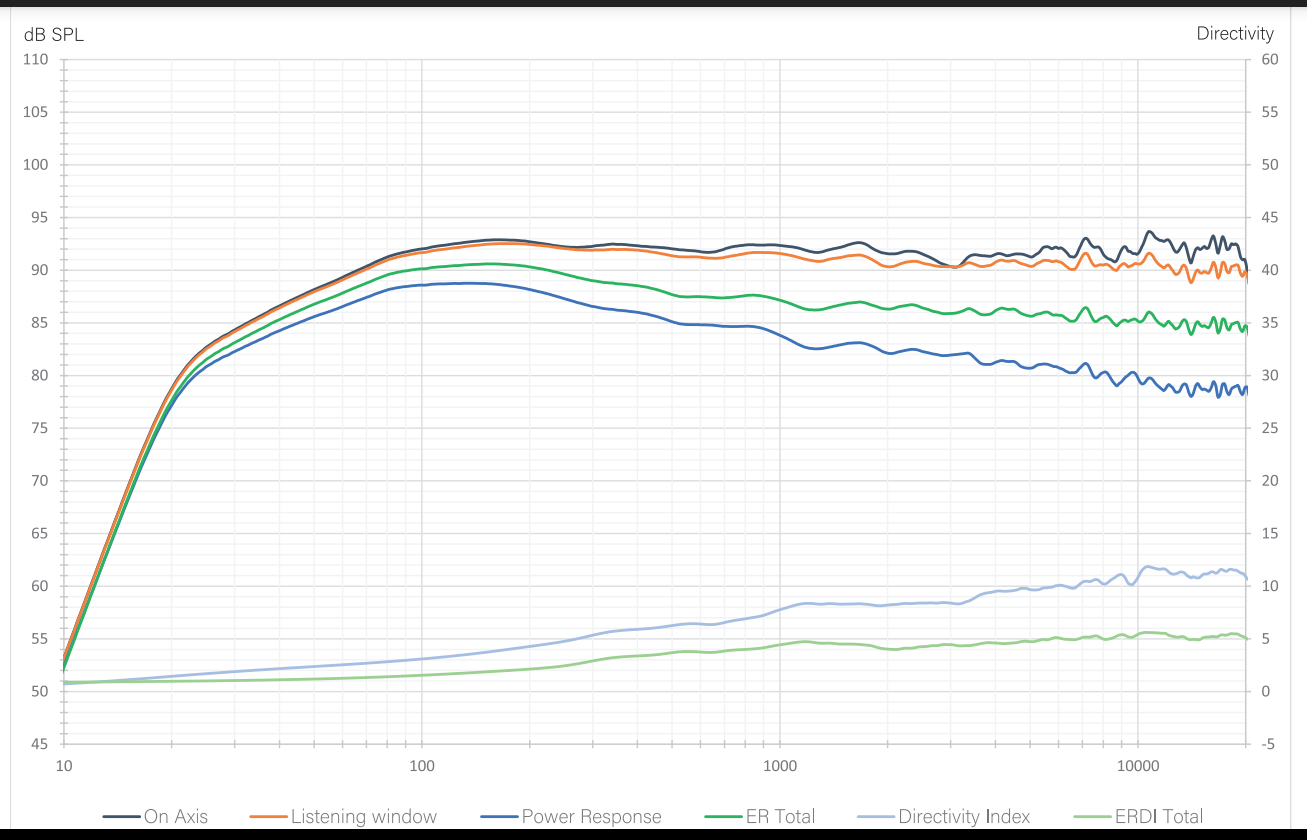Select the Directivity axis title
This screenshot has height=840, width=1307.
[x=1235, y=33]
